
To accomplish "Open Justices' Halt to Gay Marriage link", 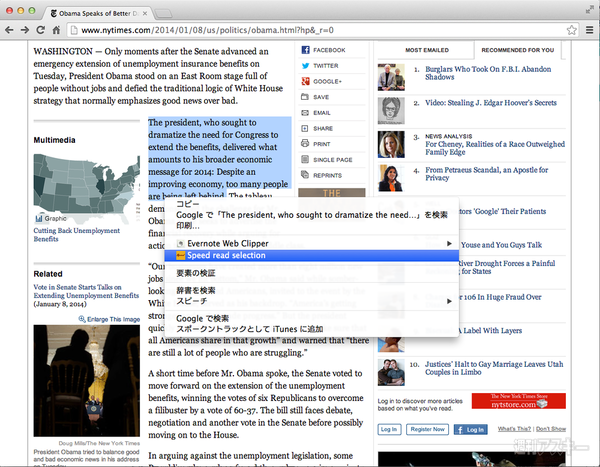I will [494, 368].
